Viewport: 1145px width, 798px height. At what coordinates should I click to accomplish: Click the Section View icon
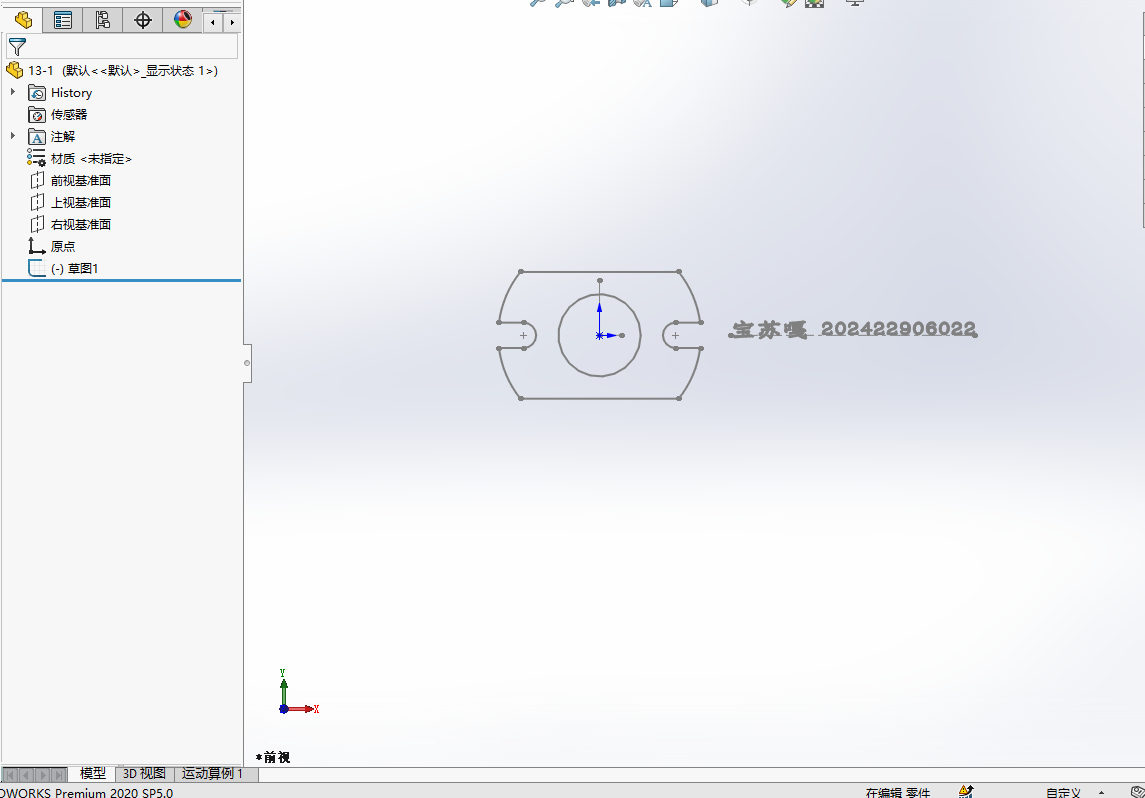point(617,2)
